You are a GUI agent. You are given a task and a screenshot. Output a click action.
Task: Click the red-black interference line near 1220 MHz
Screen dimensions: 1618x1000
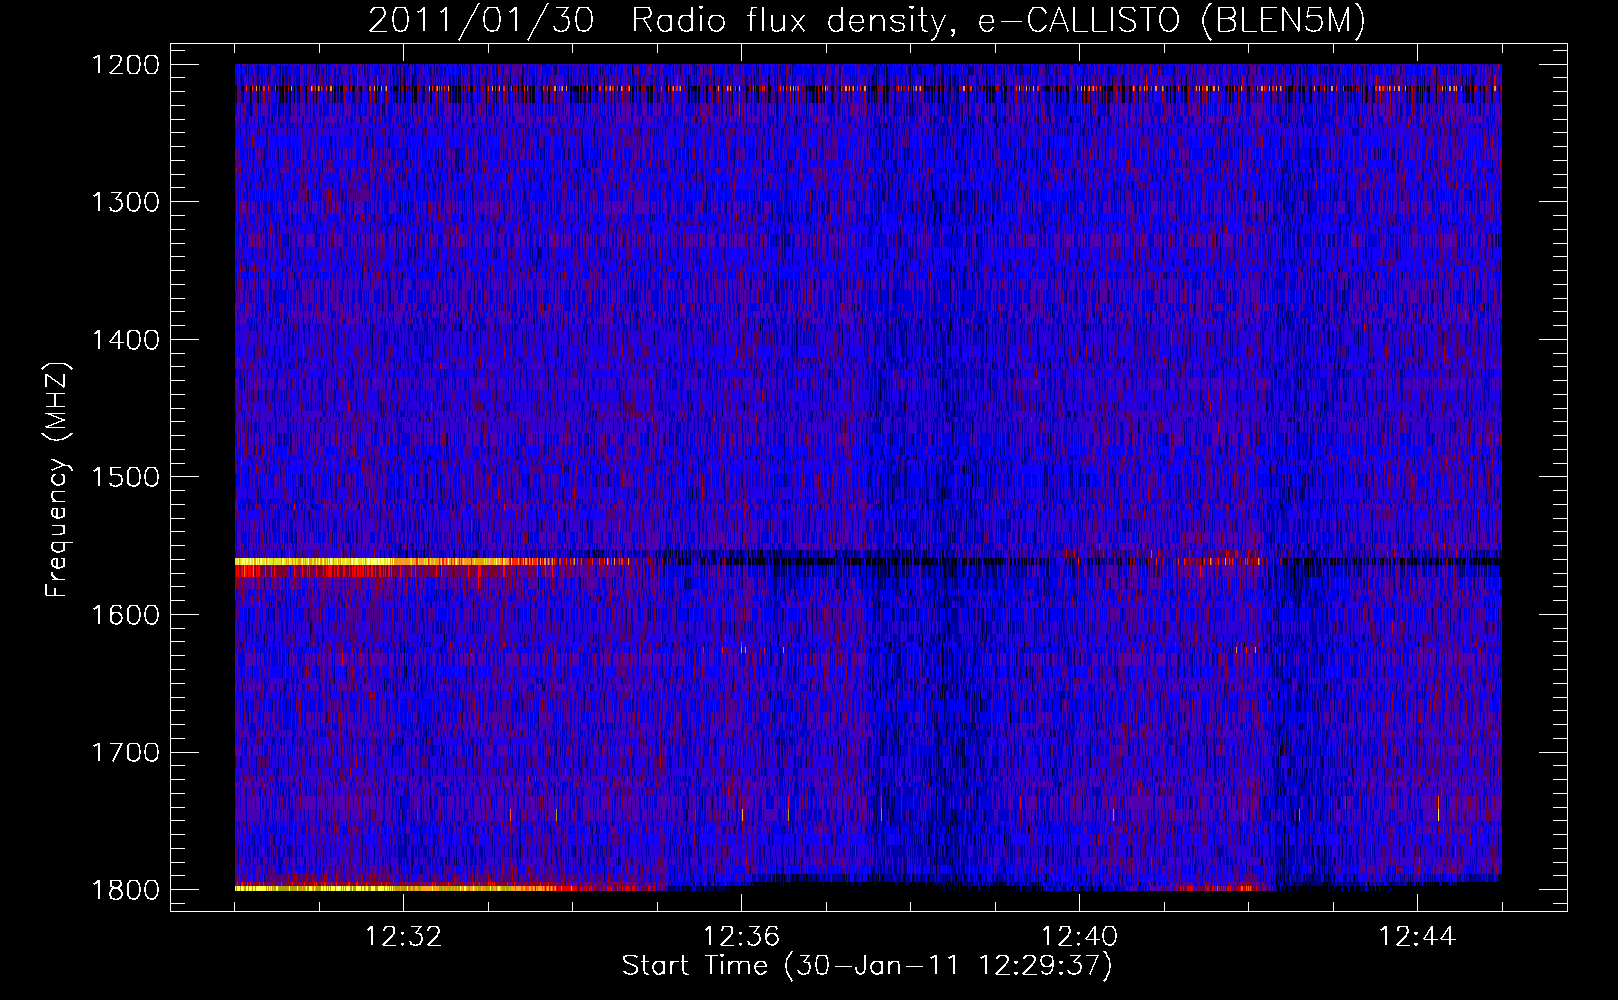coord(868,88)
